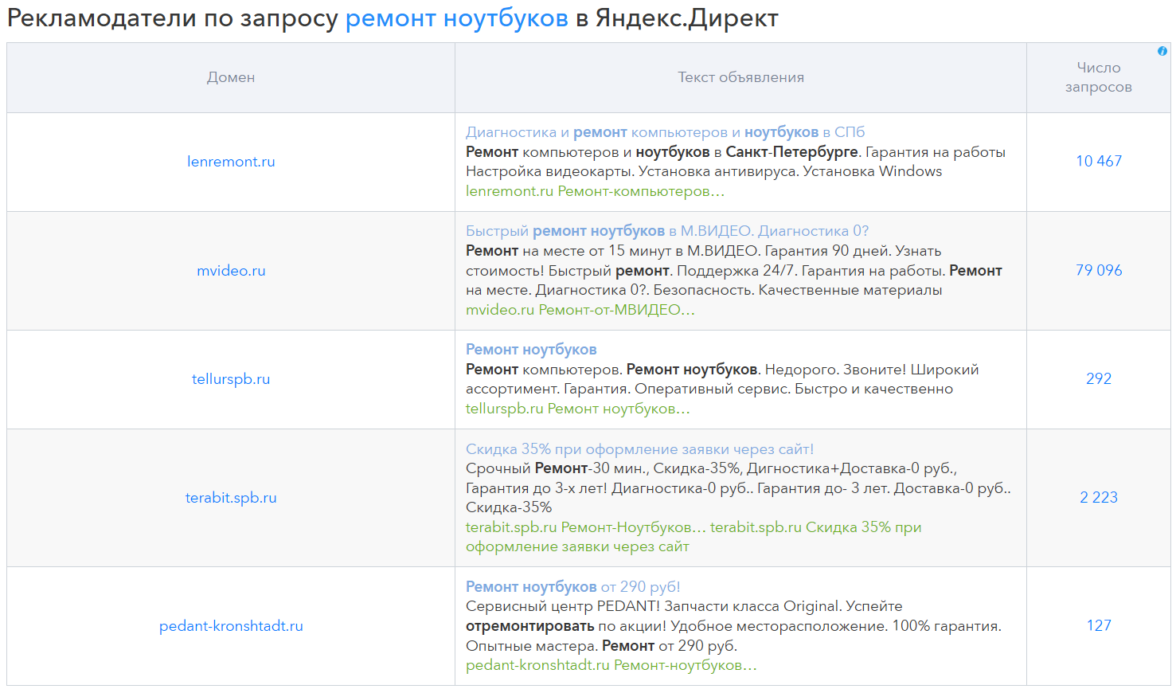This screenshot has height=693, width=1176.
Task: Click ad title Быстрый ремонт ноутбуков в М.ВИДЕО
Action: coord(667,231)
